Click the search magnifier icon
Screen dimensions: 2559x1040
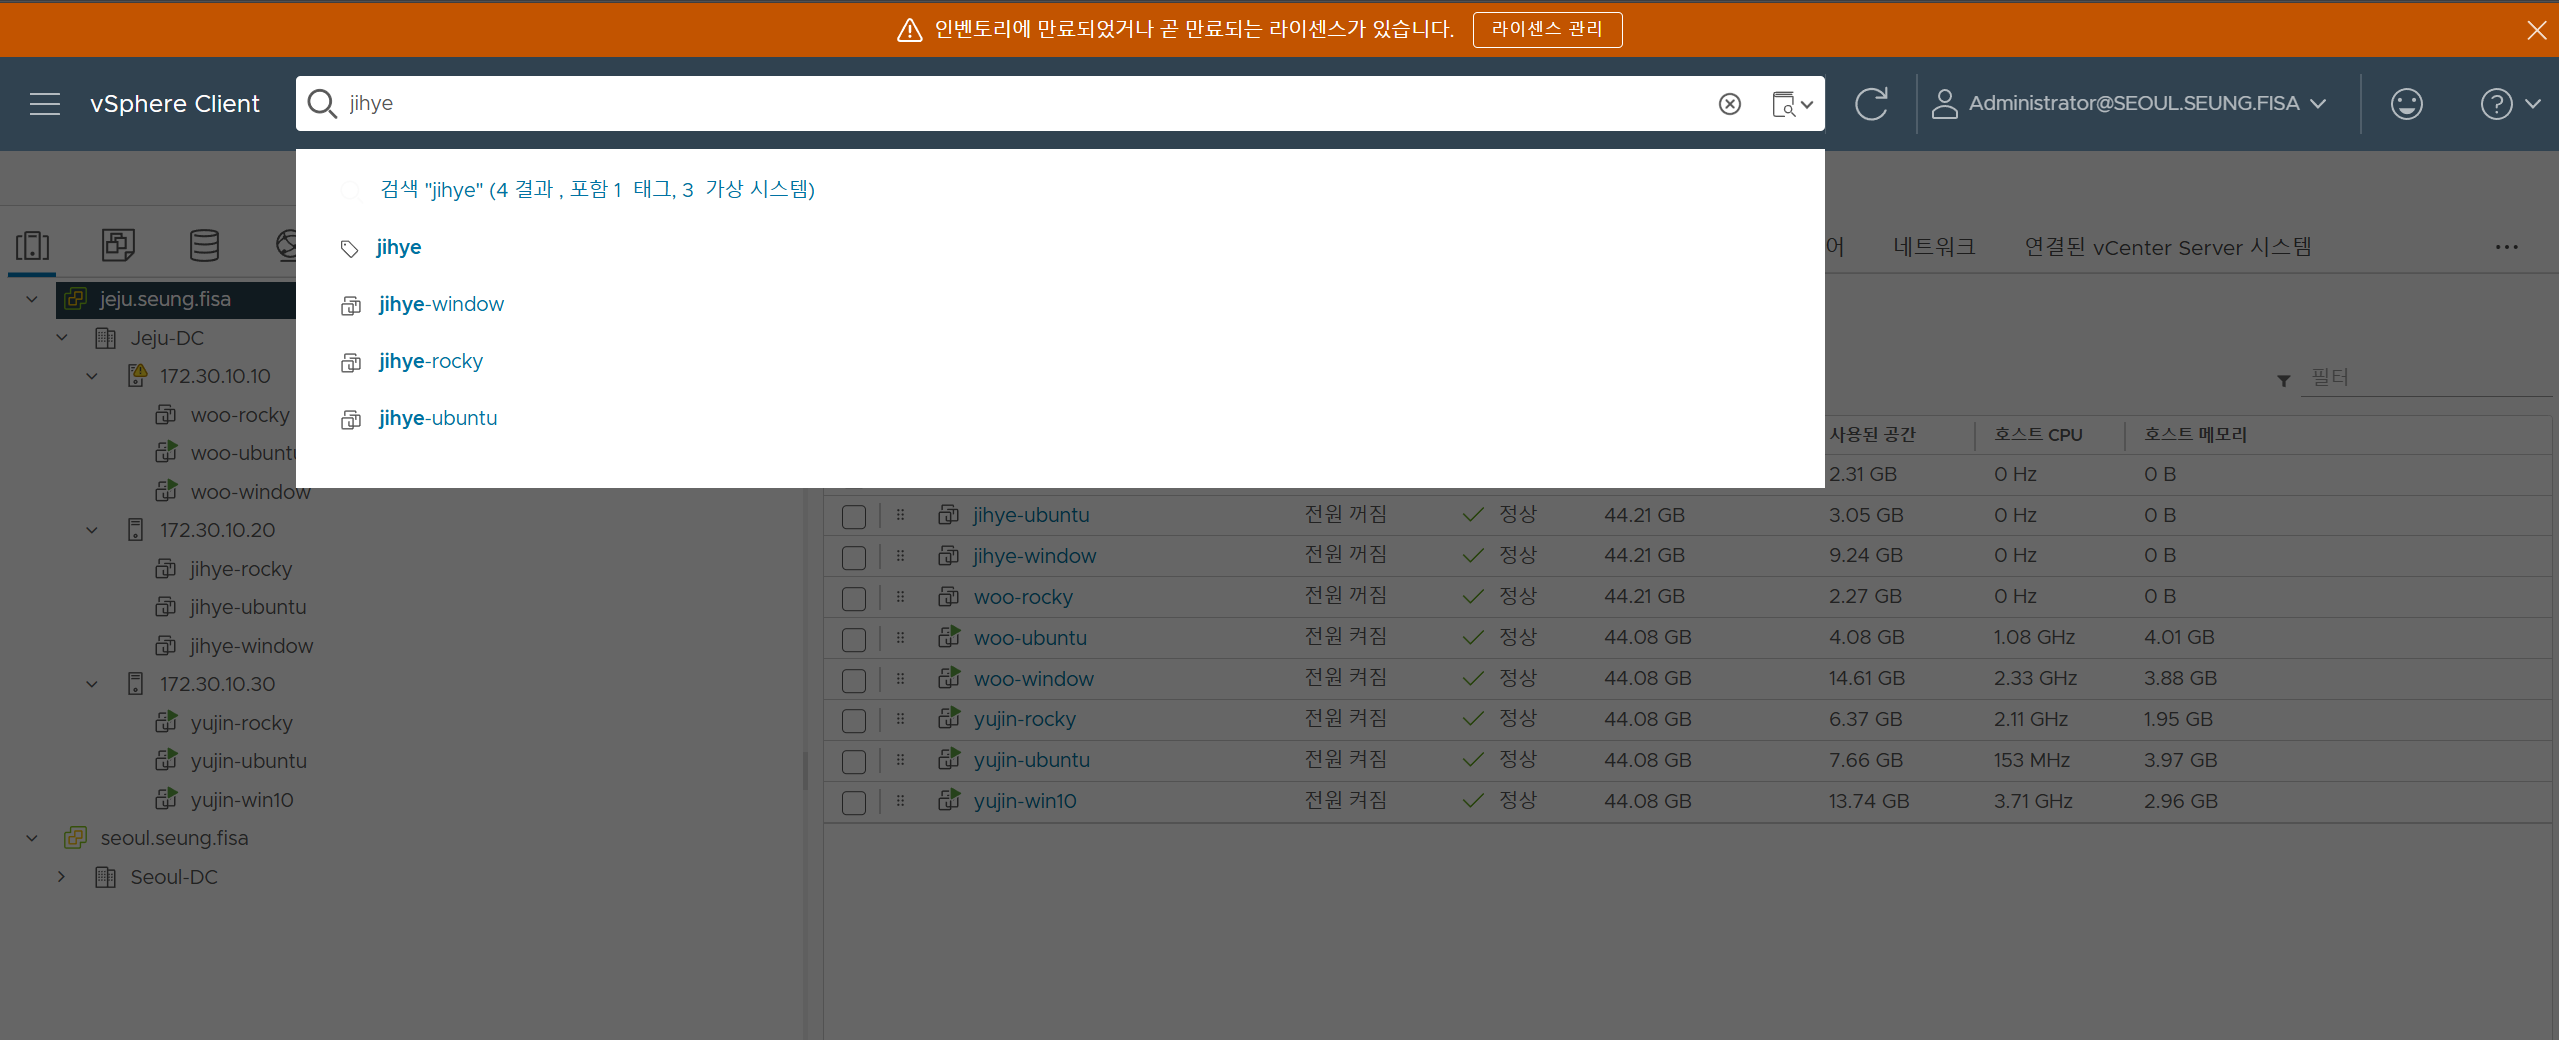pos(321,104)
